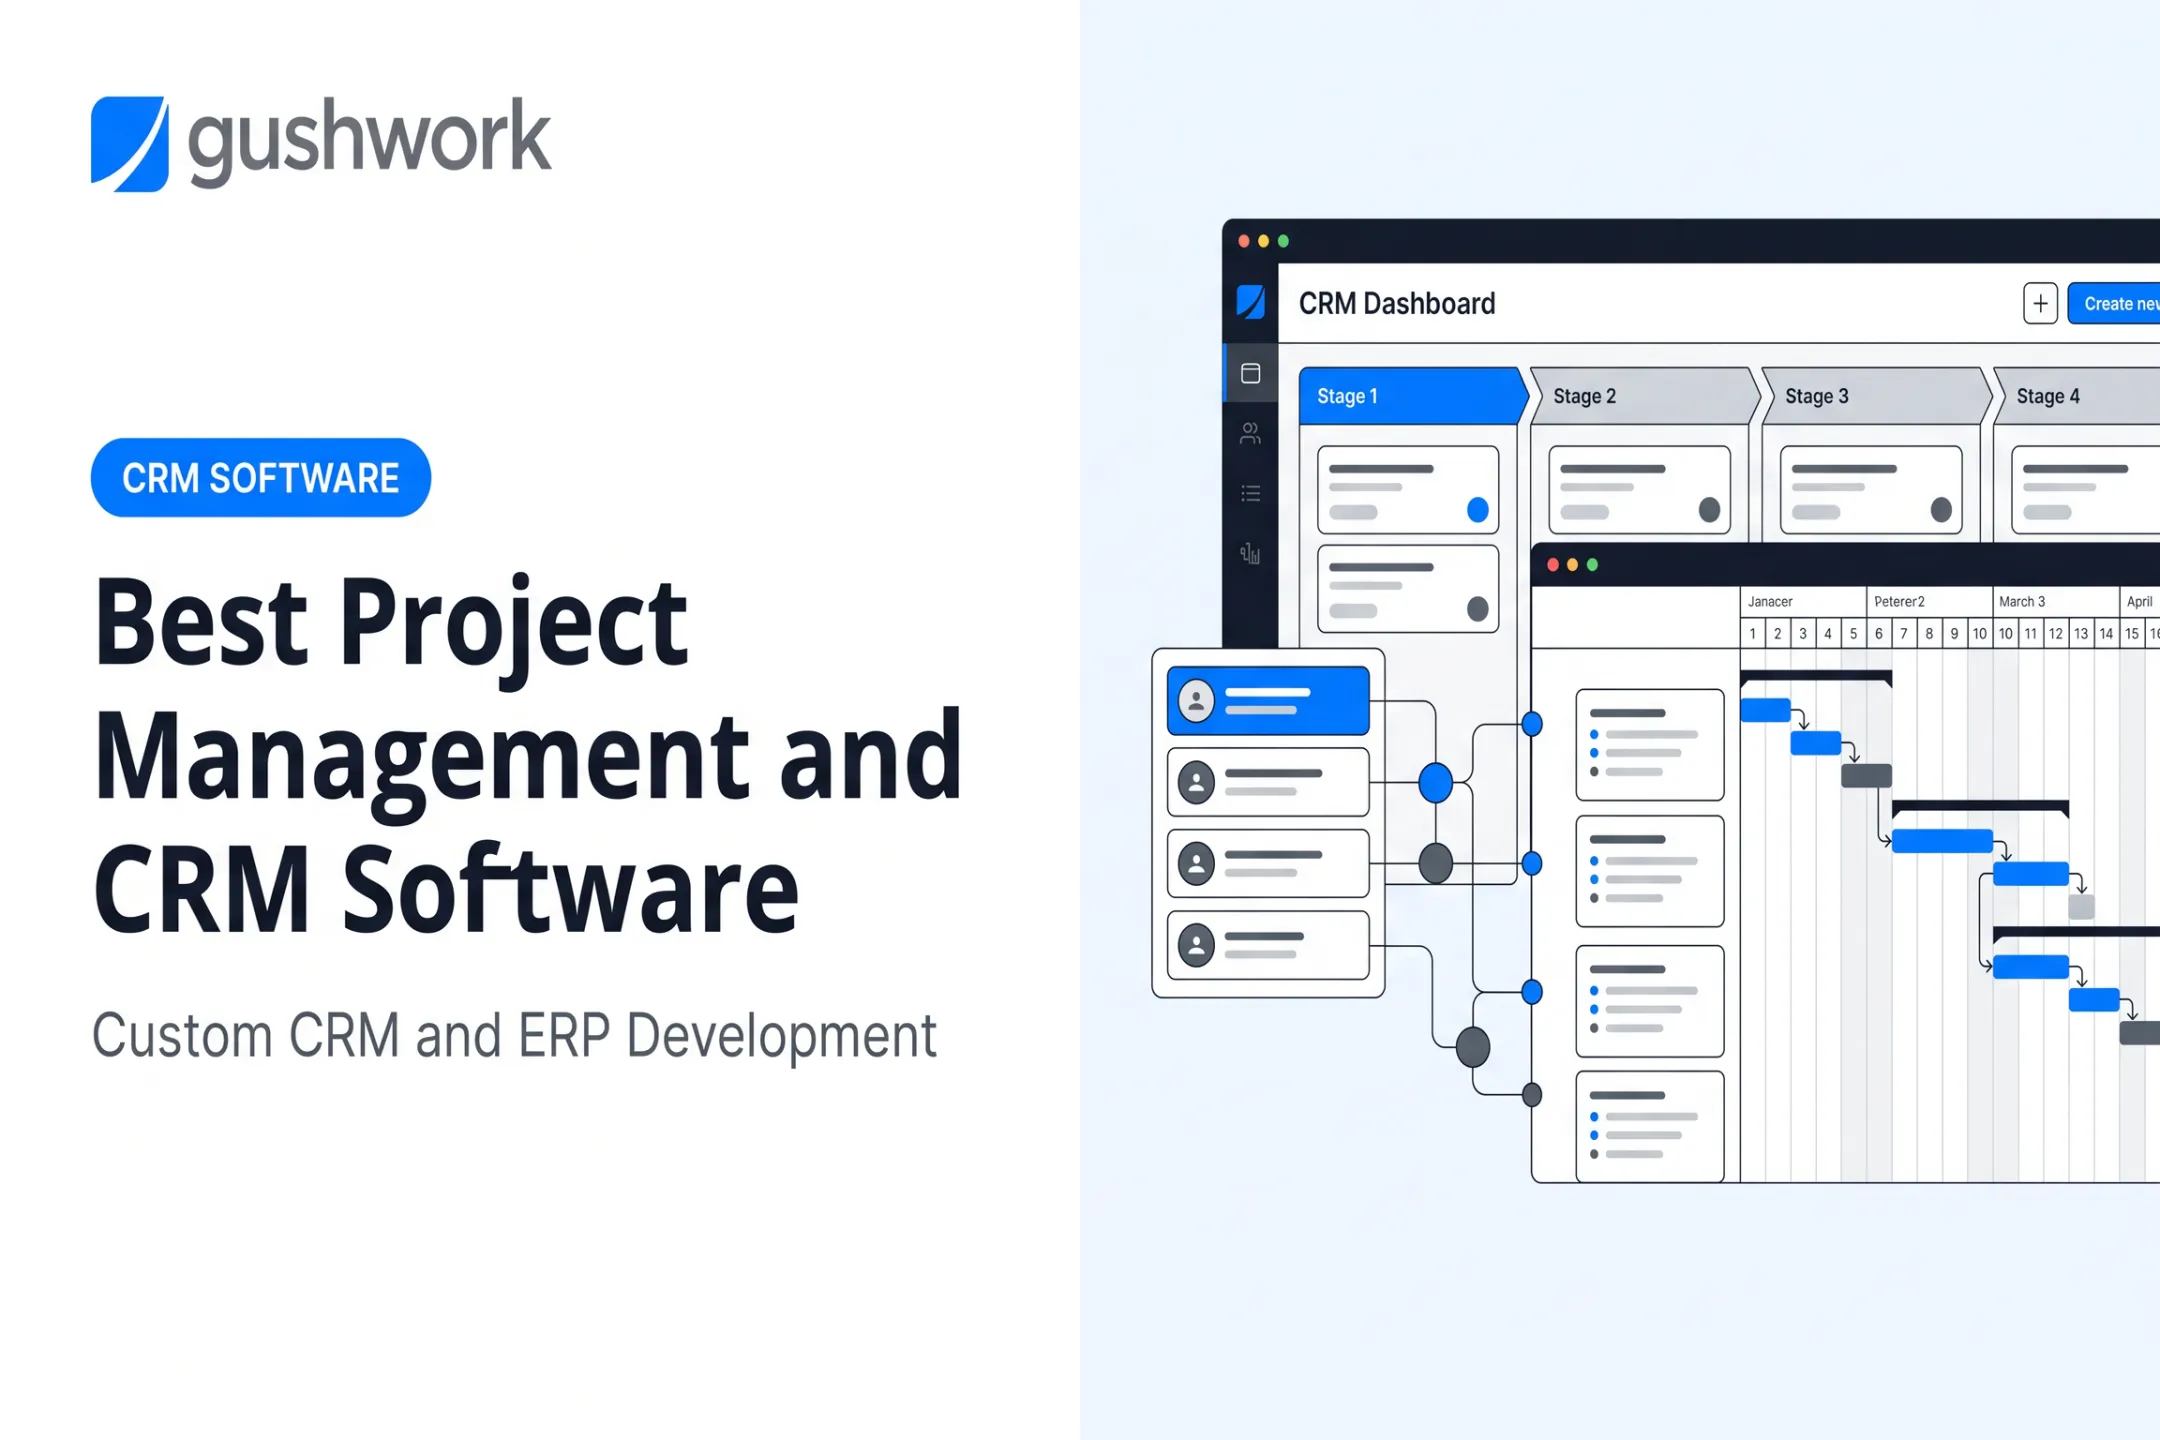
Task: Click the first blue Gantt task bar
Action: tap(1765, 710)
